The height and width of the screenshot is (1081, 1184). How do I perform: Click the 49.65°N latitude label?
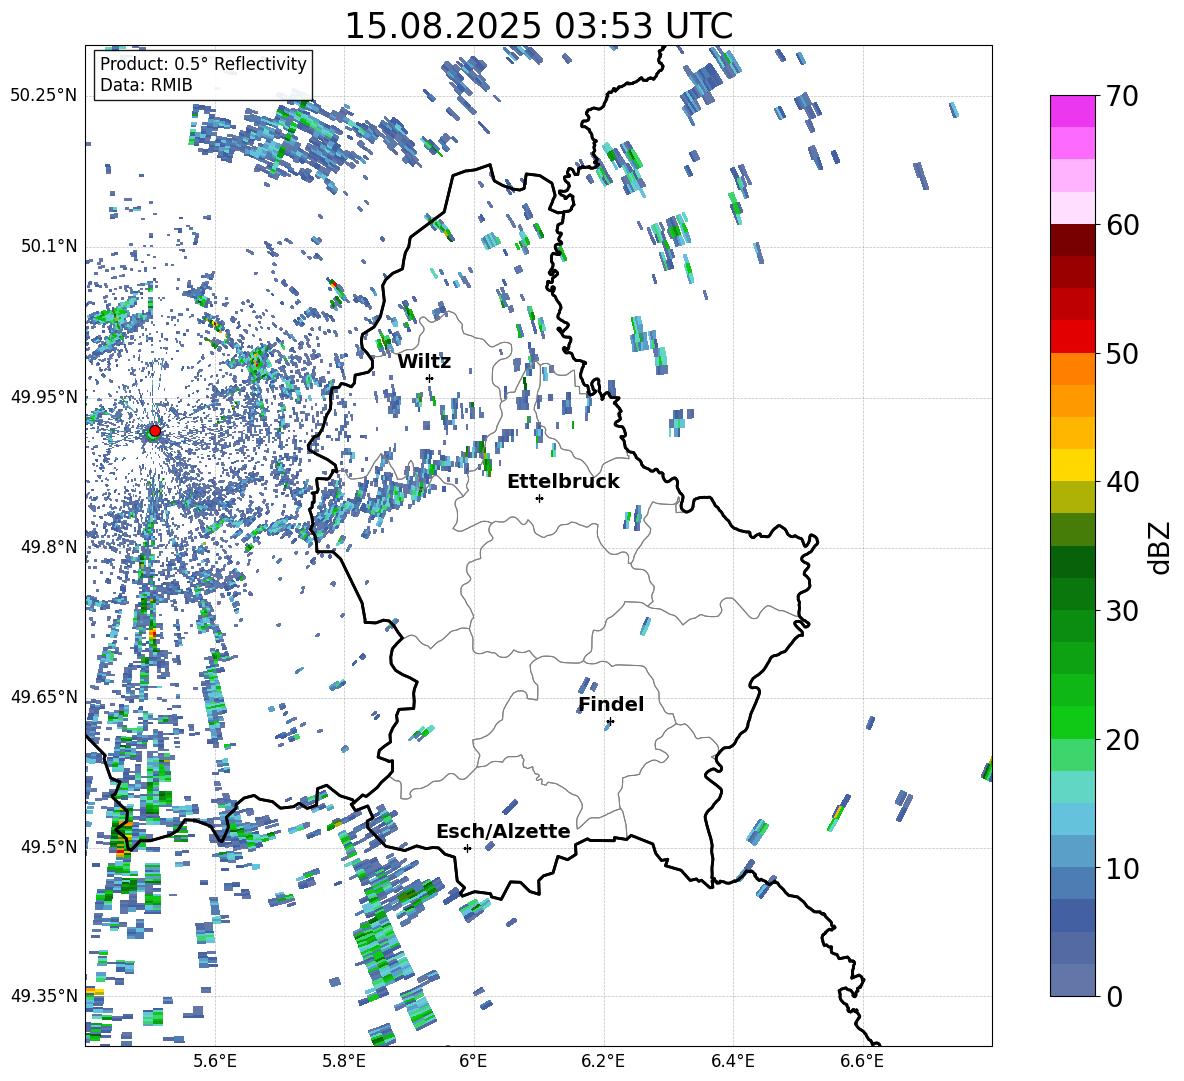pyautogui.click(x=44, y=696)
